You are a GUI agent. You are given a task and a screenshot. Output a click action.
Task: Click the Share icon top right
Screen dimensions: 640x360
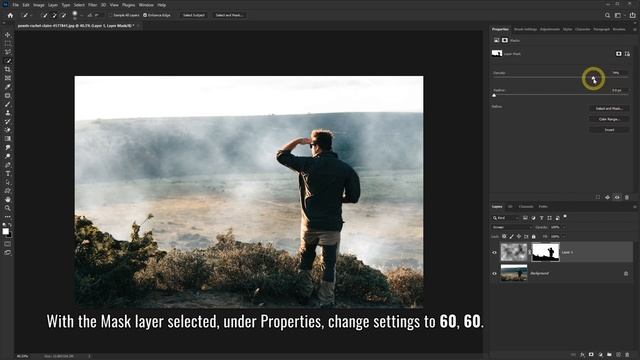pyautogui.click(x=632, y=15)
